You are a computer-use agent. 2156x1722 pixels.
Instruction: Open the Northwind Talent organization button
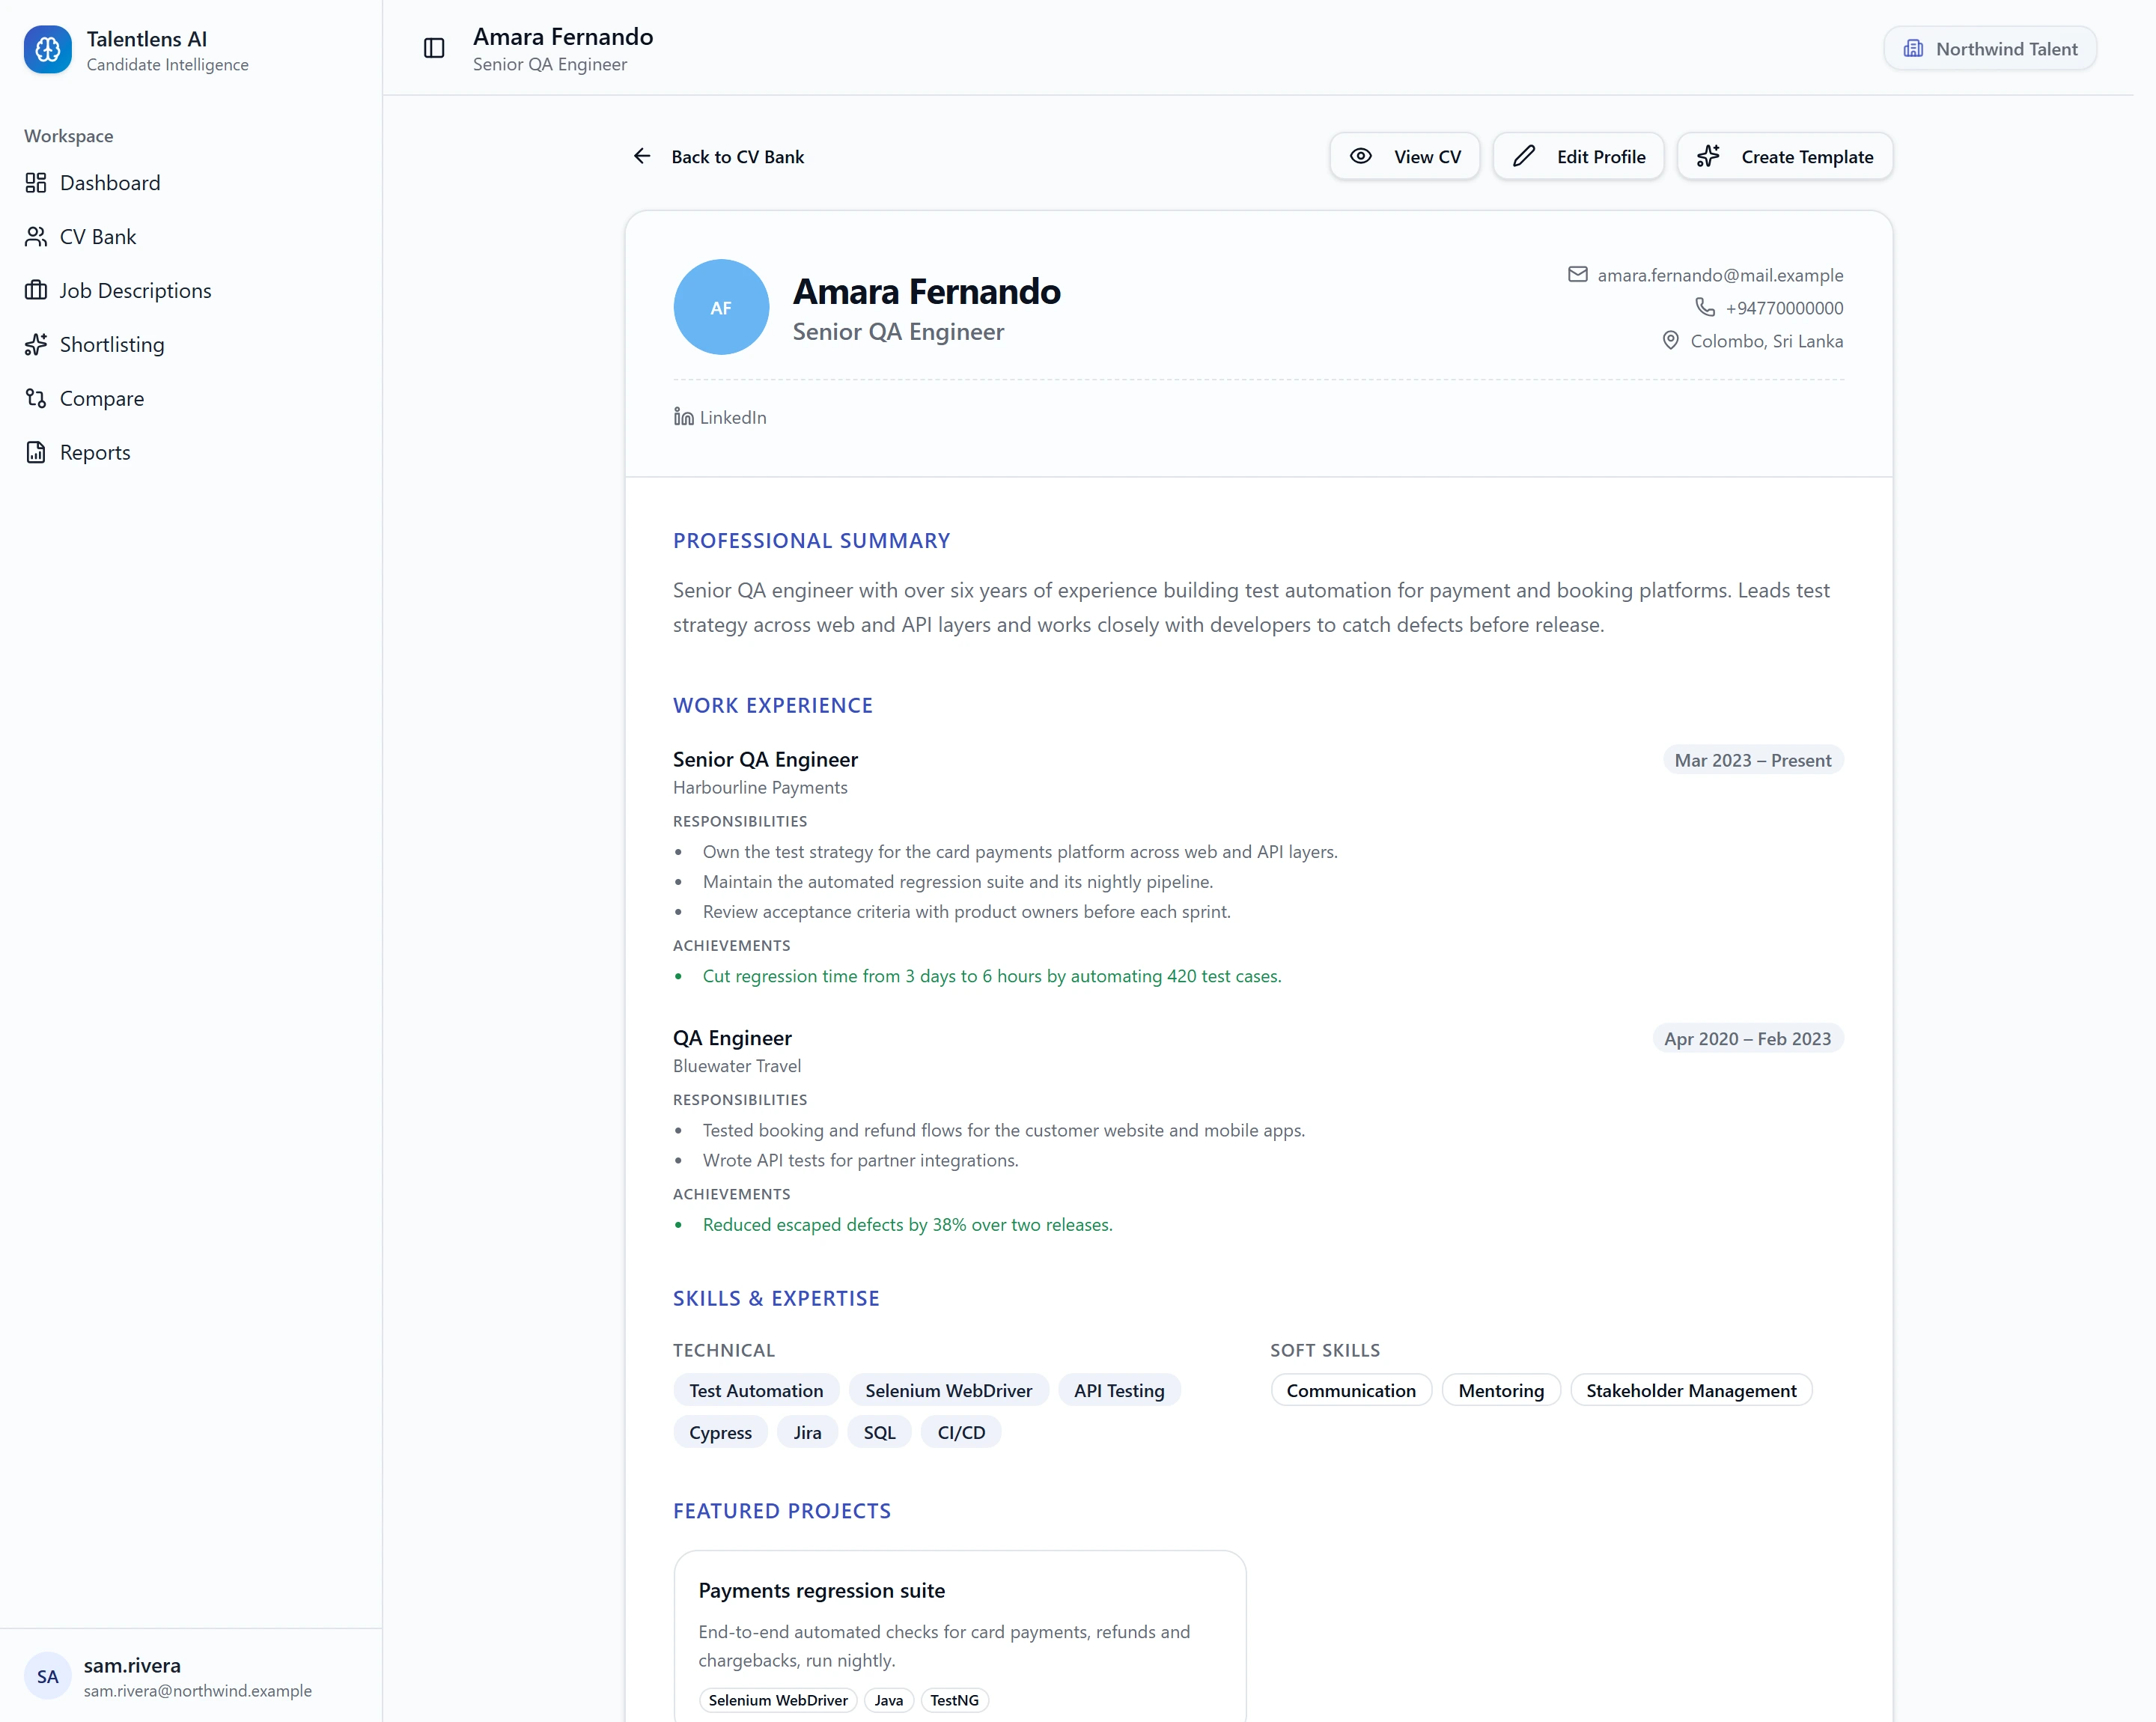tap(1989, 49)
